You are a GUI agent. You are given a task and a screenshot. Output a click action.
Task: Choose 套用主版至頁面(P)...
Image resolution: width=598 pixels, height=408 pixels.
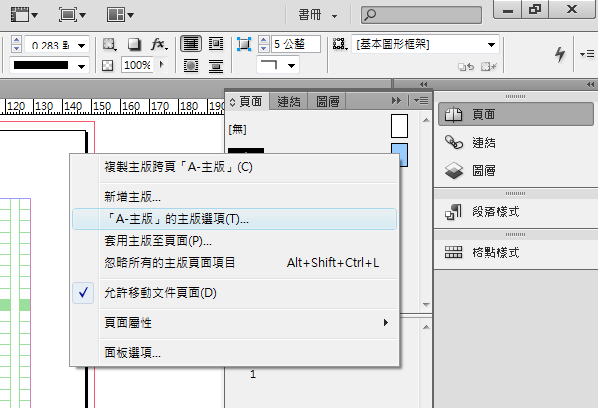235,241
